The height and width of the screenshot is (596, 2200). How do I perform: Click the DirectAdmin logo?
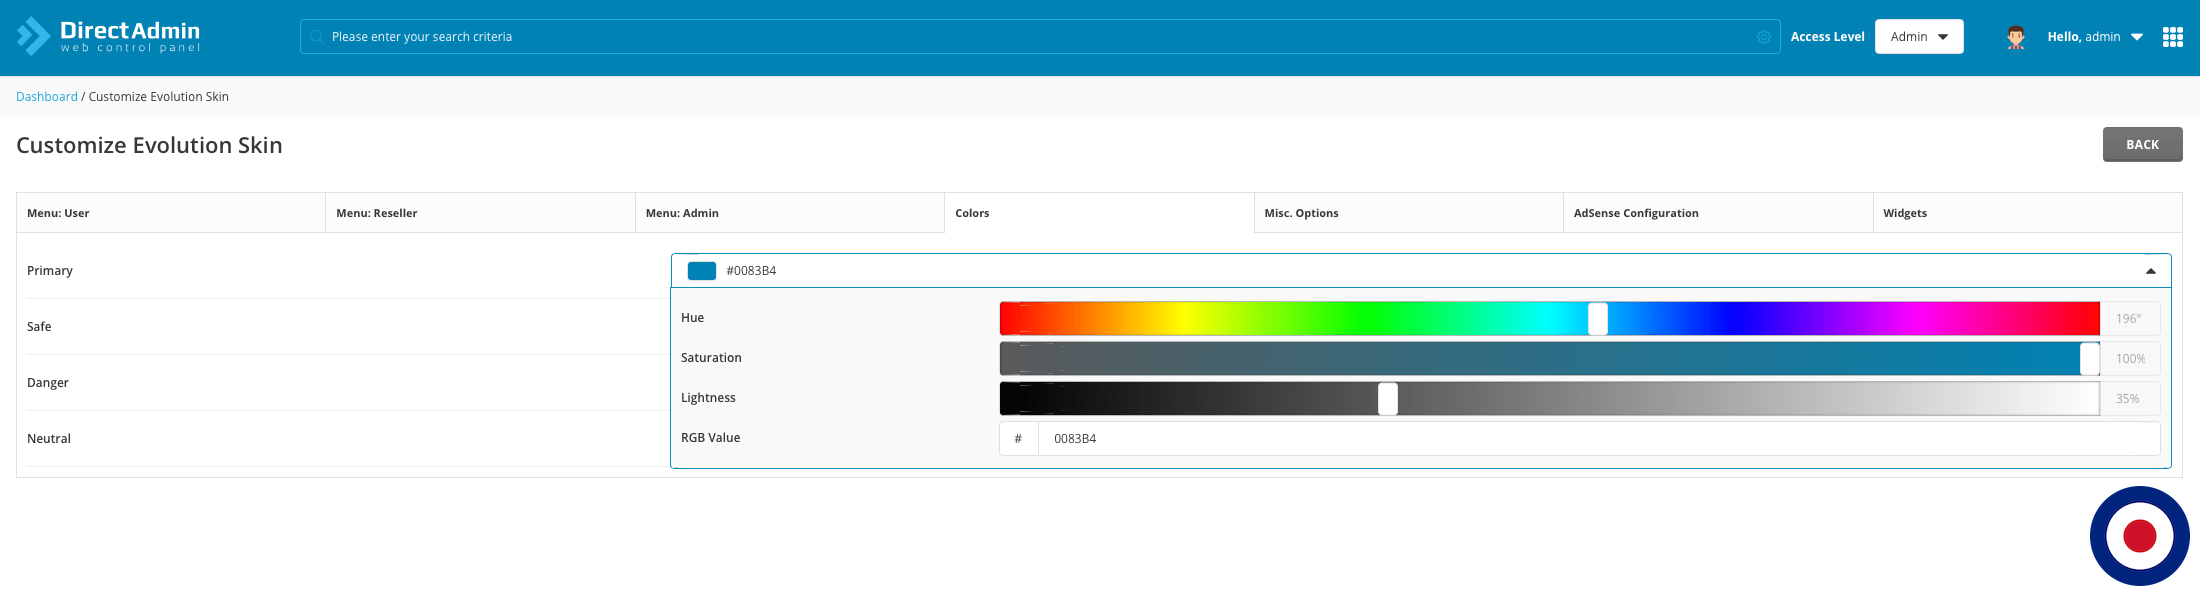pos(108,36)
